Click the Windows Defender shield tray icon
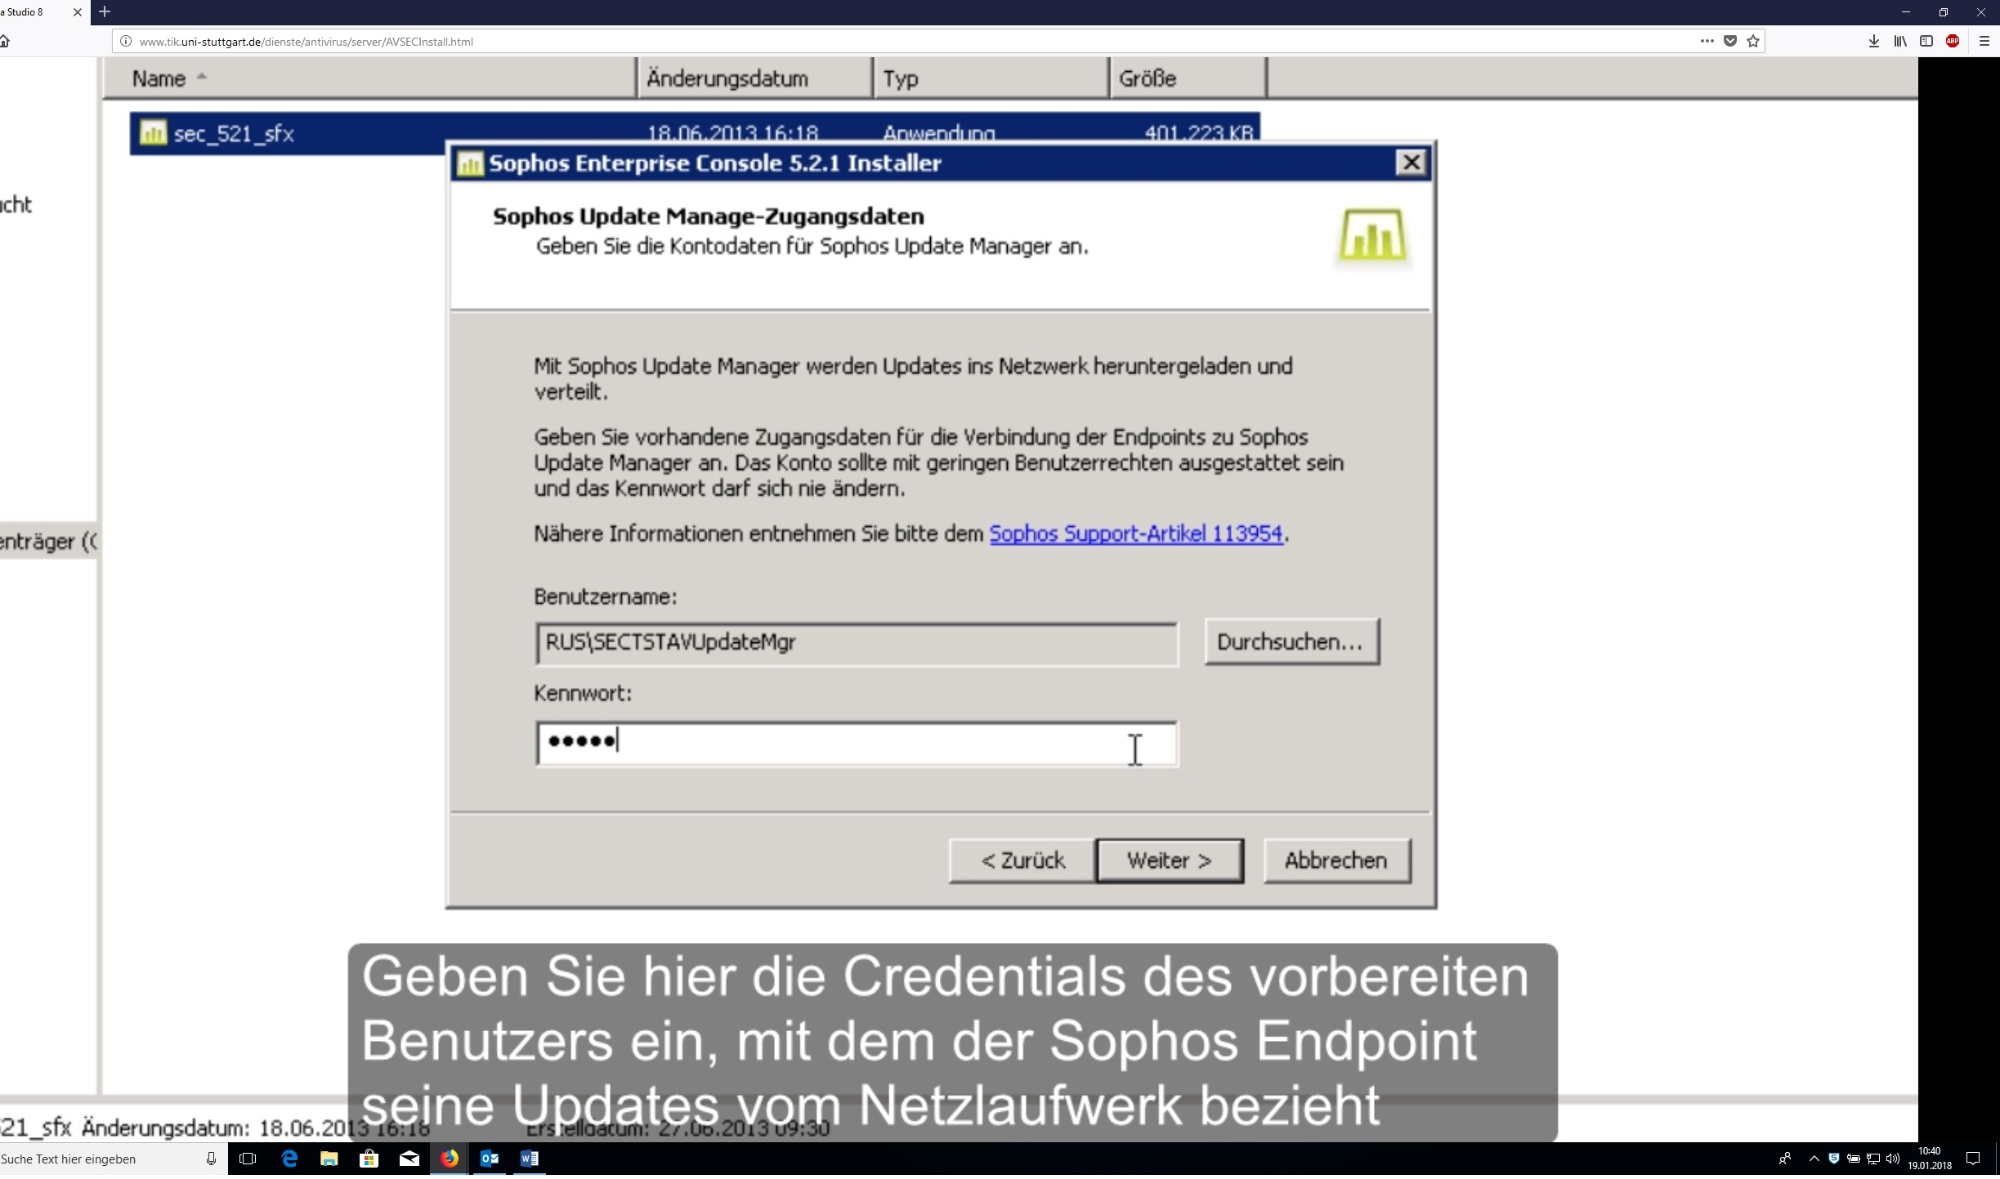 coord(1834,1159)
